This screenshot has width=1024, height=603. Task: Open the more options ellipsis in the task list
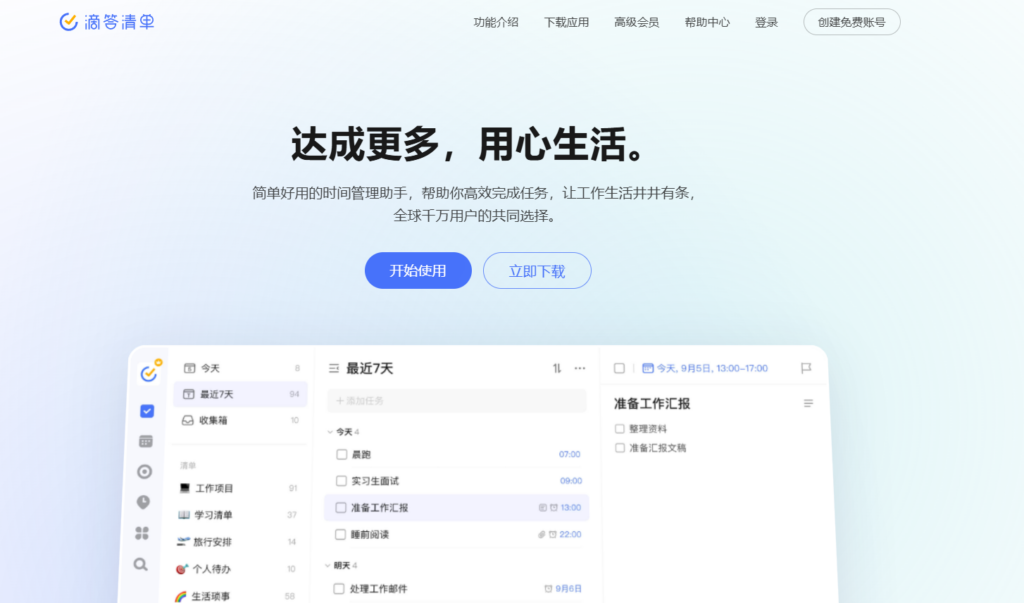(580, 368)
